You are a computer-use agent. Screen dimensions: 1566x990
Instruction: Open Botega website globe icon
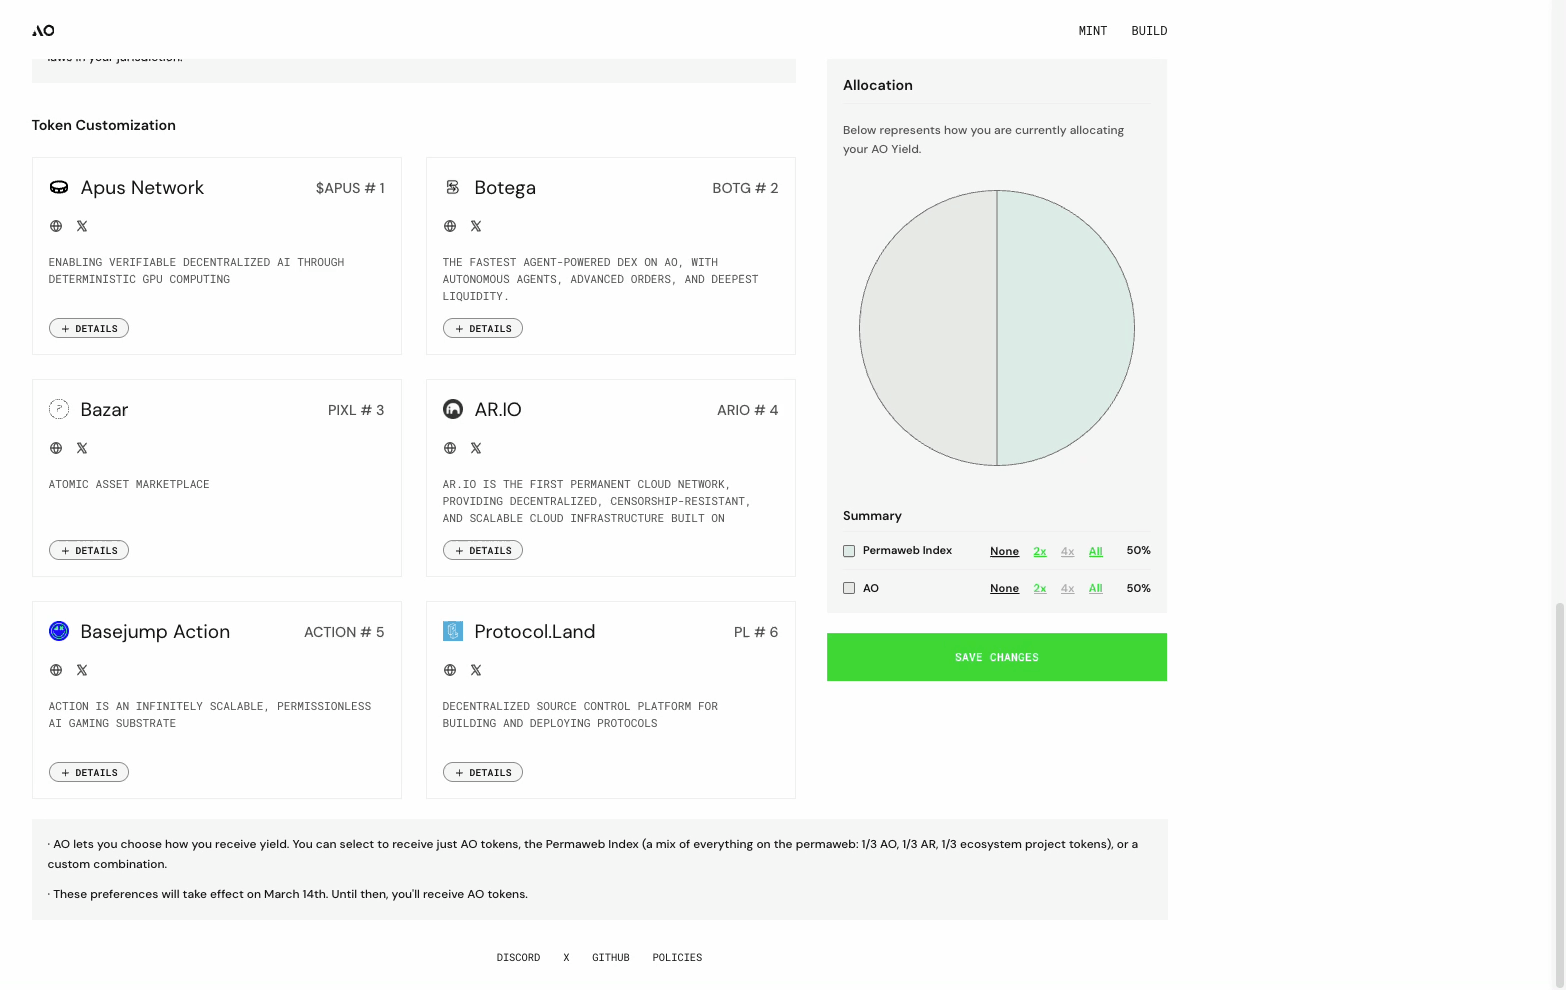[x=450, y=226]
